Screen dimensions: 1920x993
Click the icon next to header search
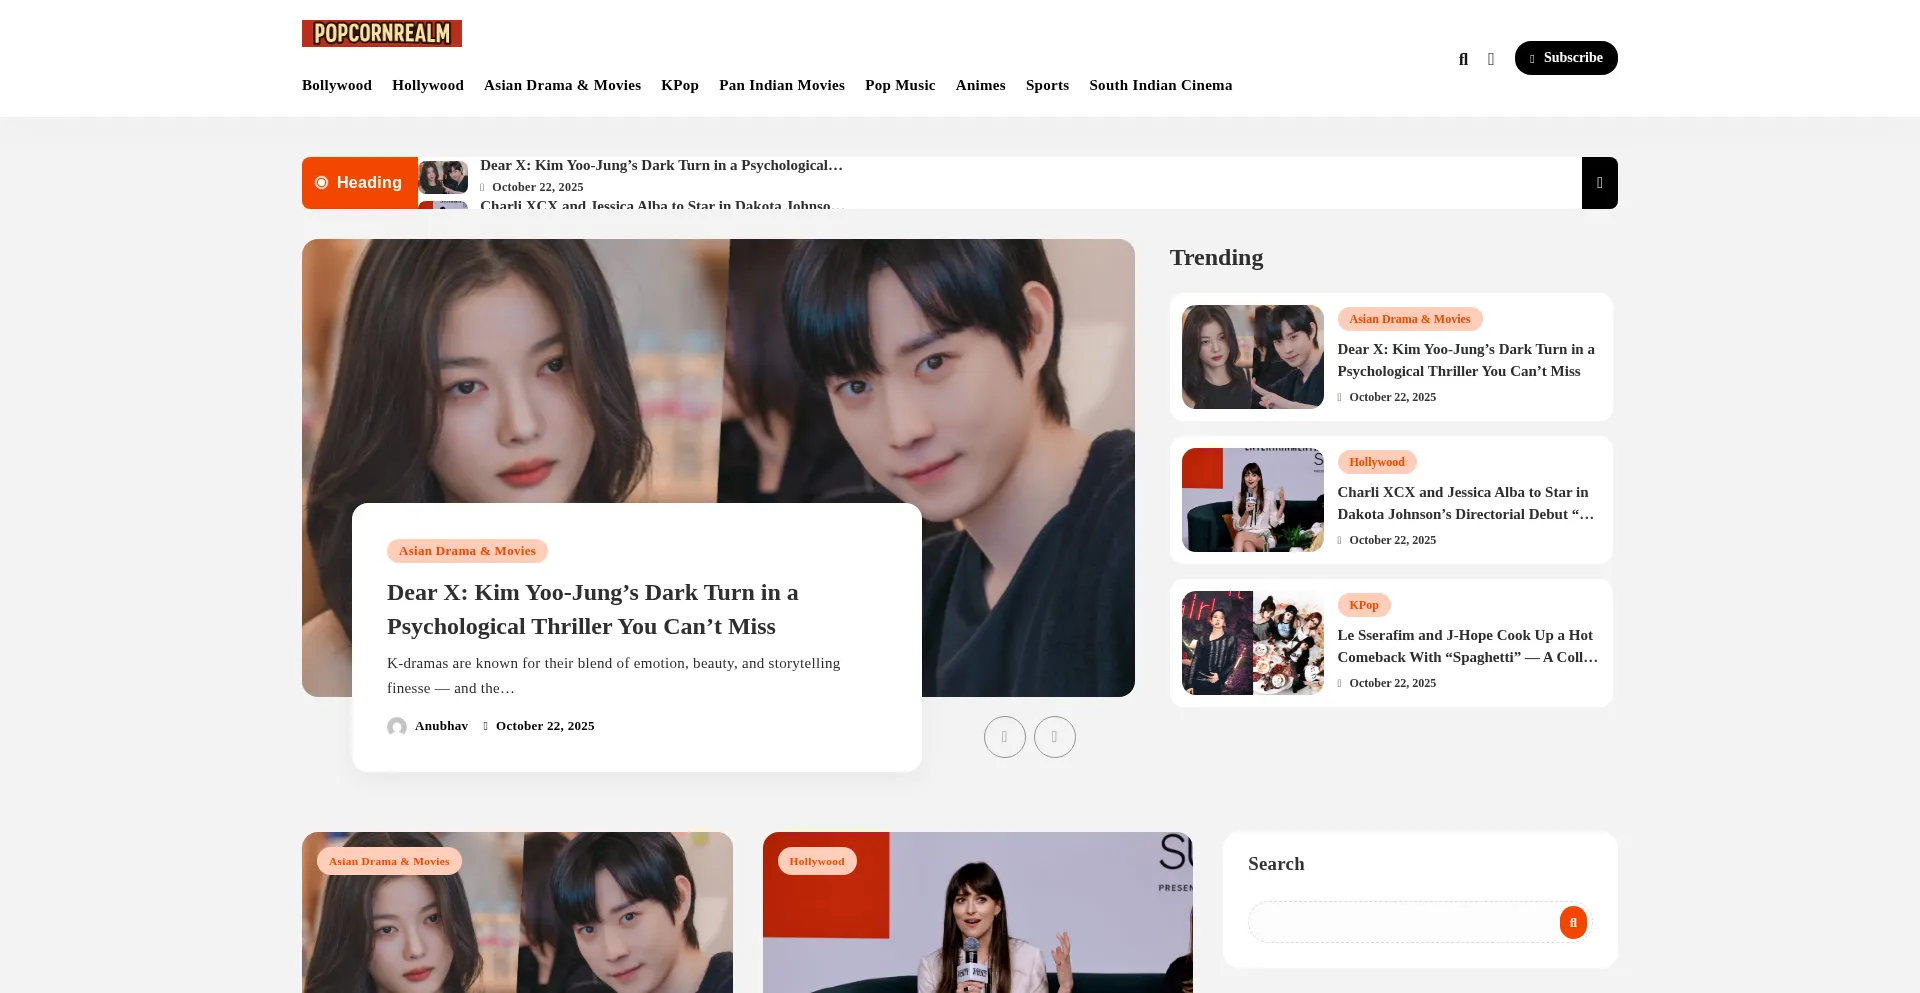point(1491,59)
